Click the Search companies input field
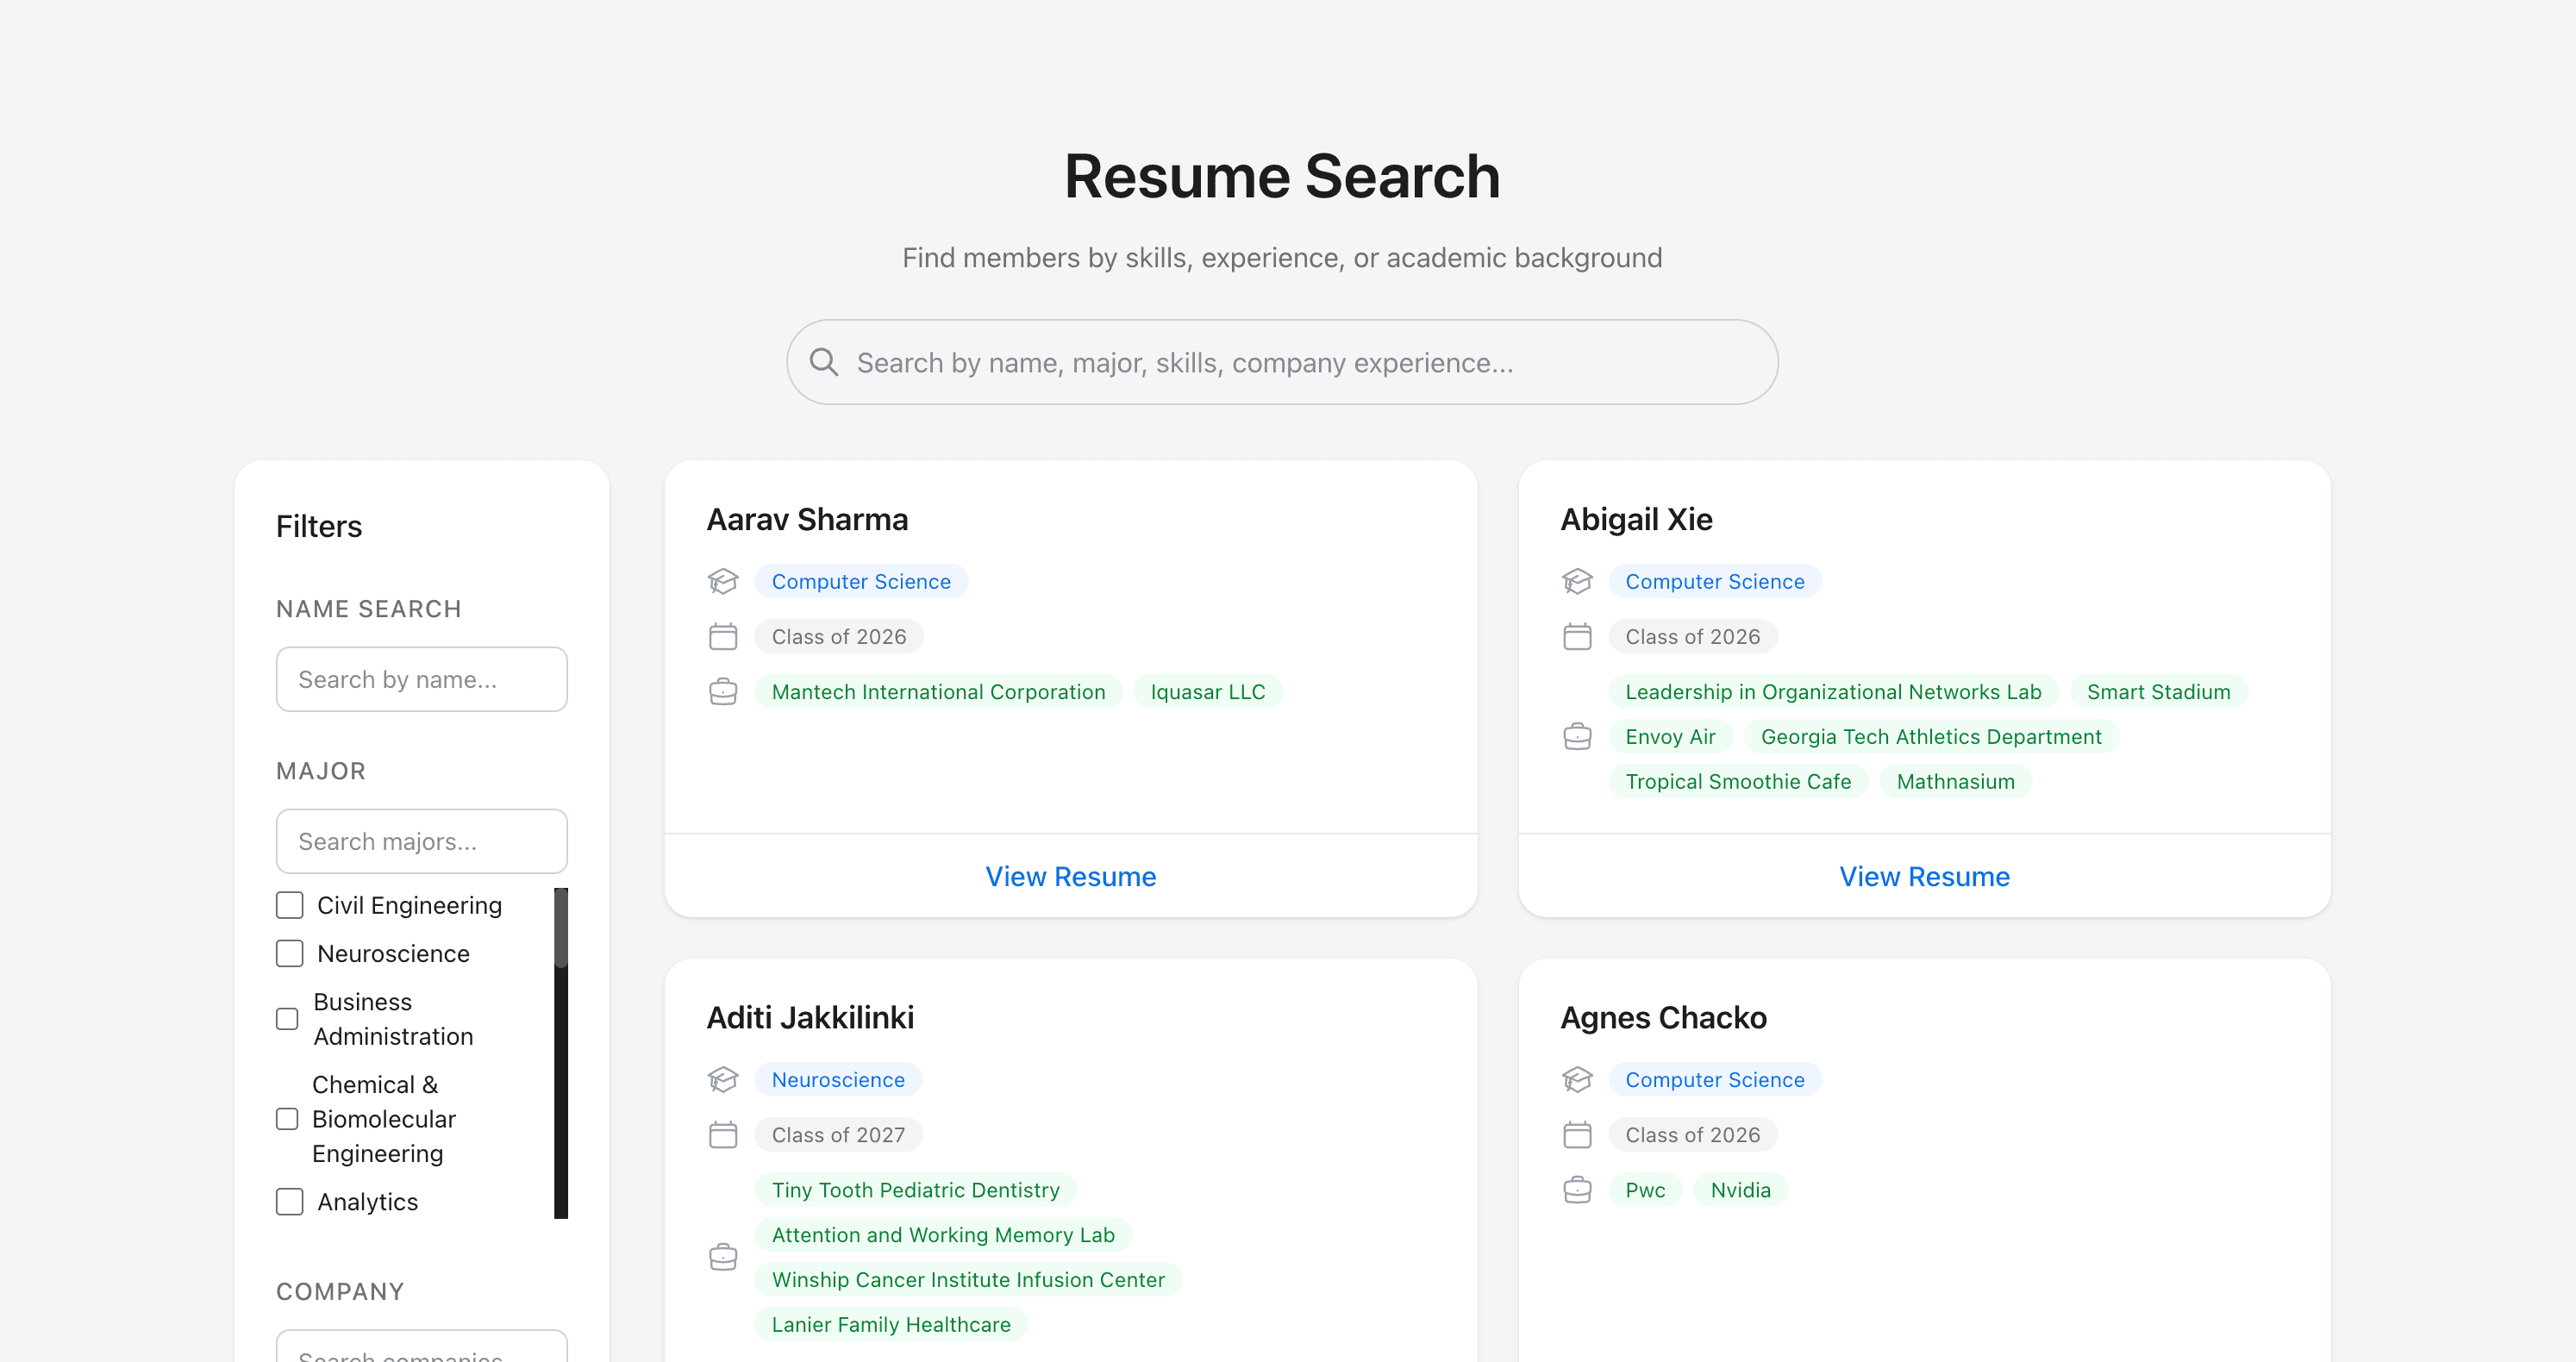This screenshot has height=1362, width=2576. [x=421, y=1347]
